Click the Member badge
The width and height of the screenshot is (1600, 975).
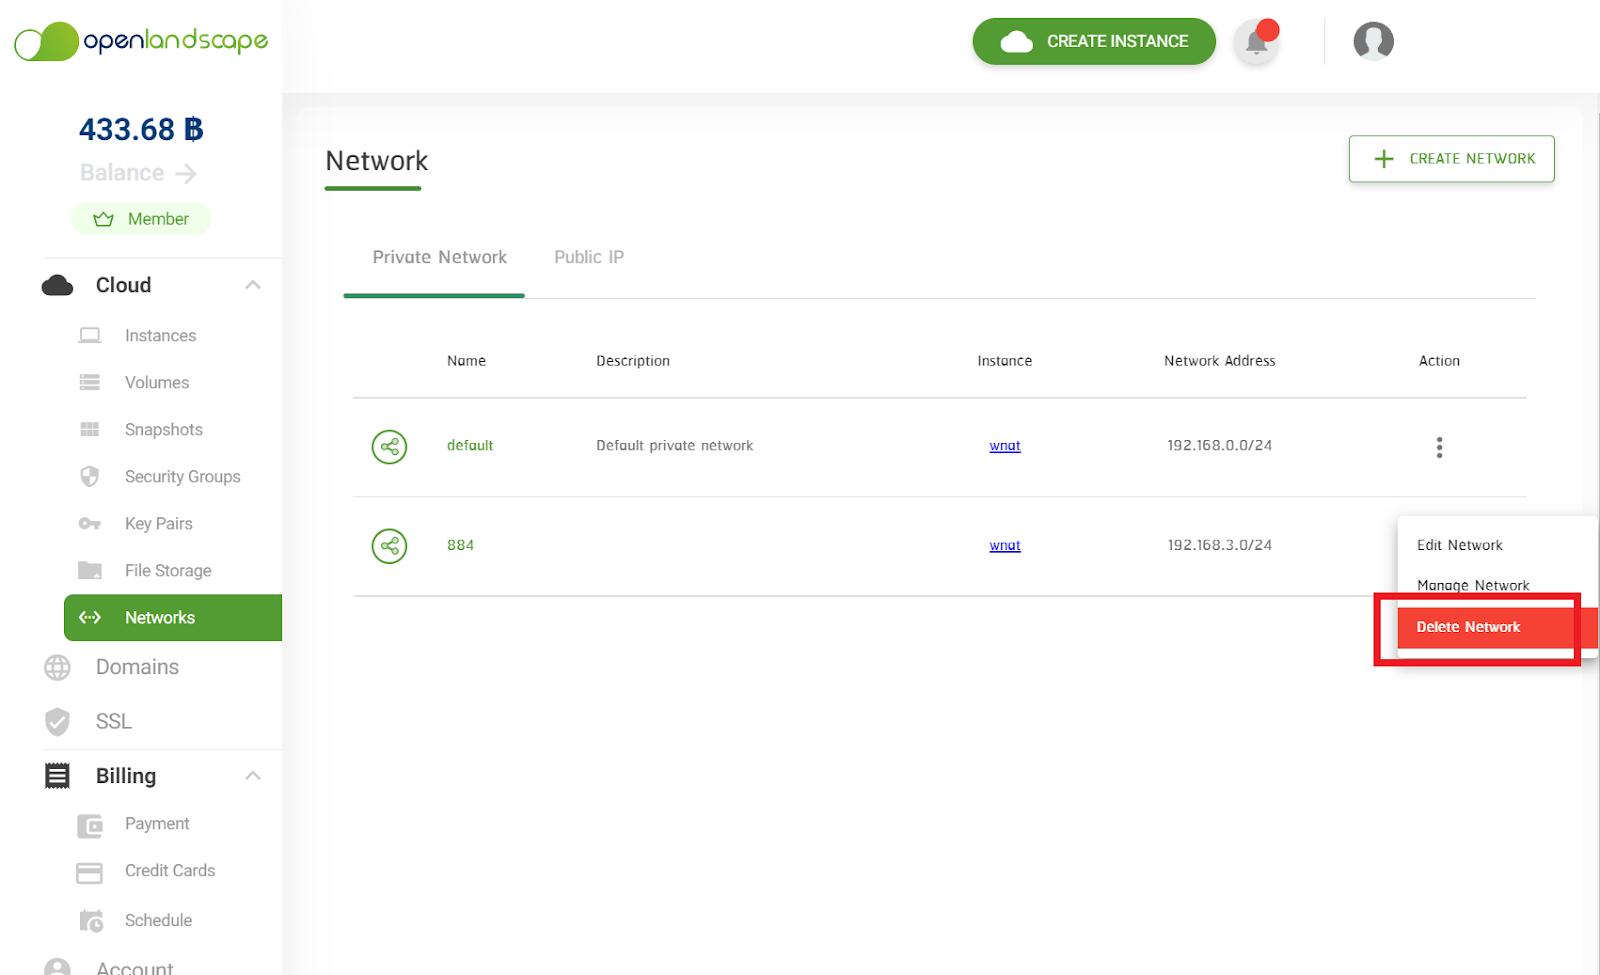141,219
